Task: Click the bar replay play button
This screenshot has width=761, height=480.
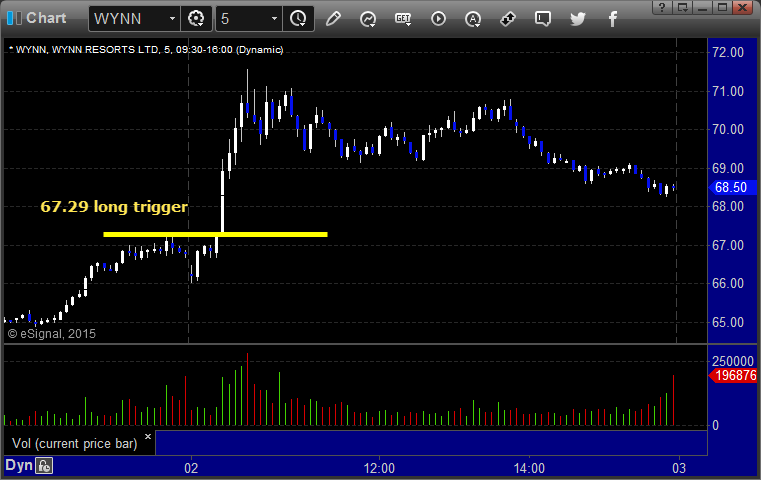Action: [x=438, y=19]
